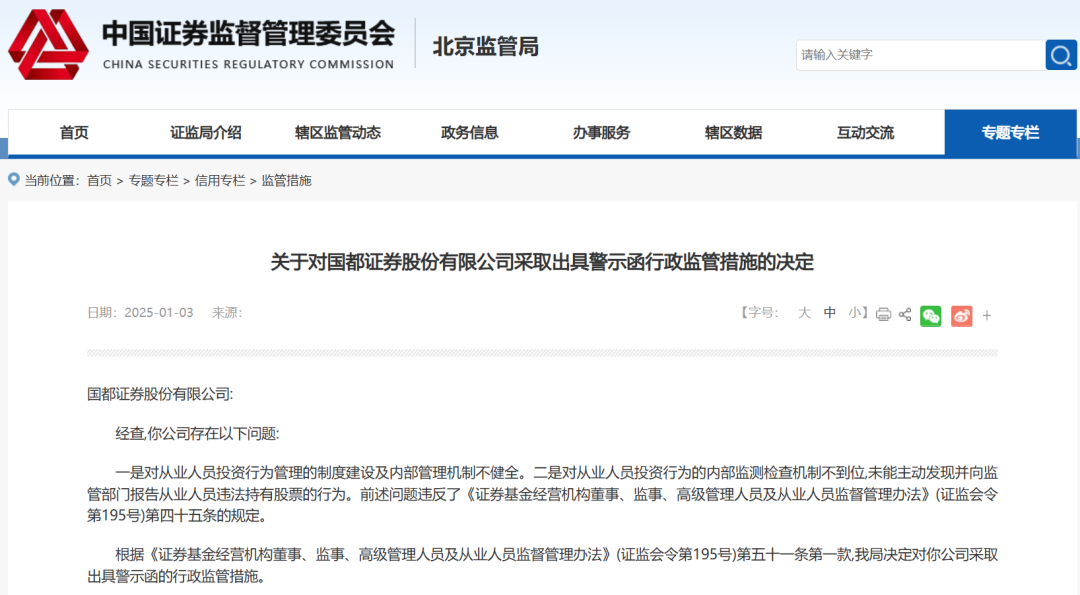Set font size to medium (中)

click(x=830, y=313)
